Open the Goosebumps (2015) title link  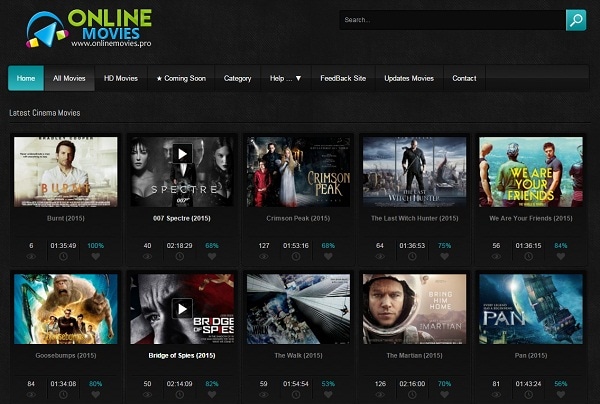pos(66,356)
